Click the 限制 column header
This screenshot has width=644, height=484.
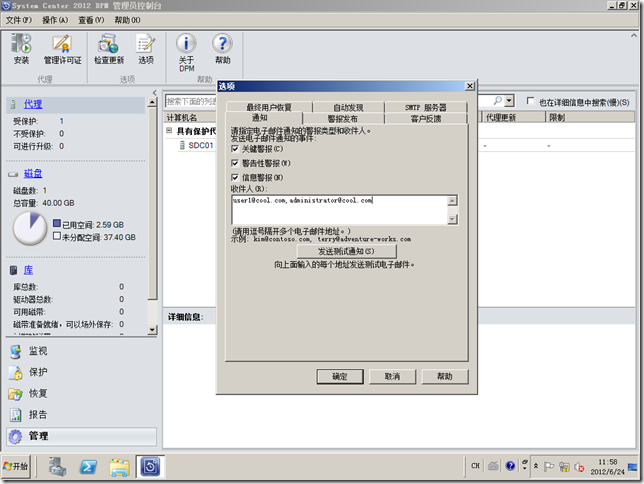tap(590, 118)
